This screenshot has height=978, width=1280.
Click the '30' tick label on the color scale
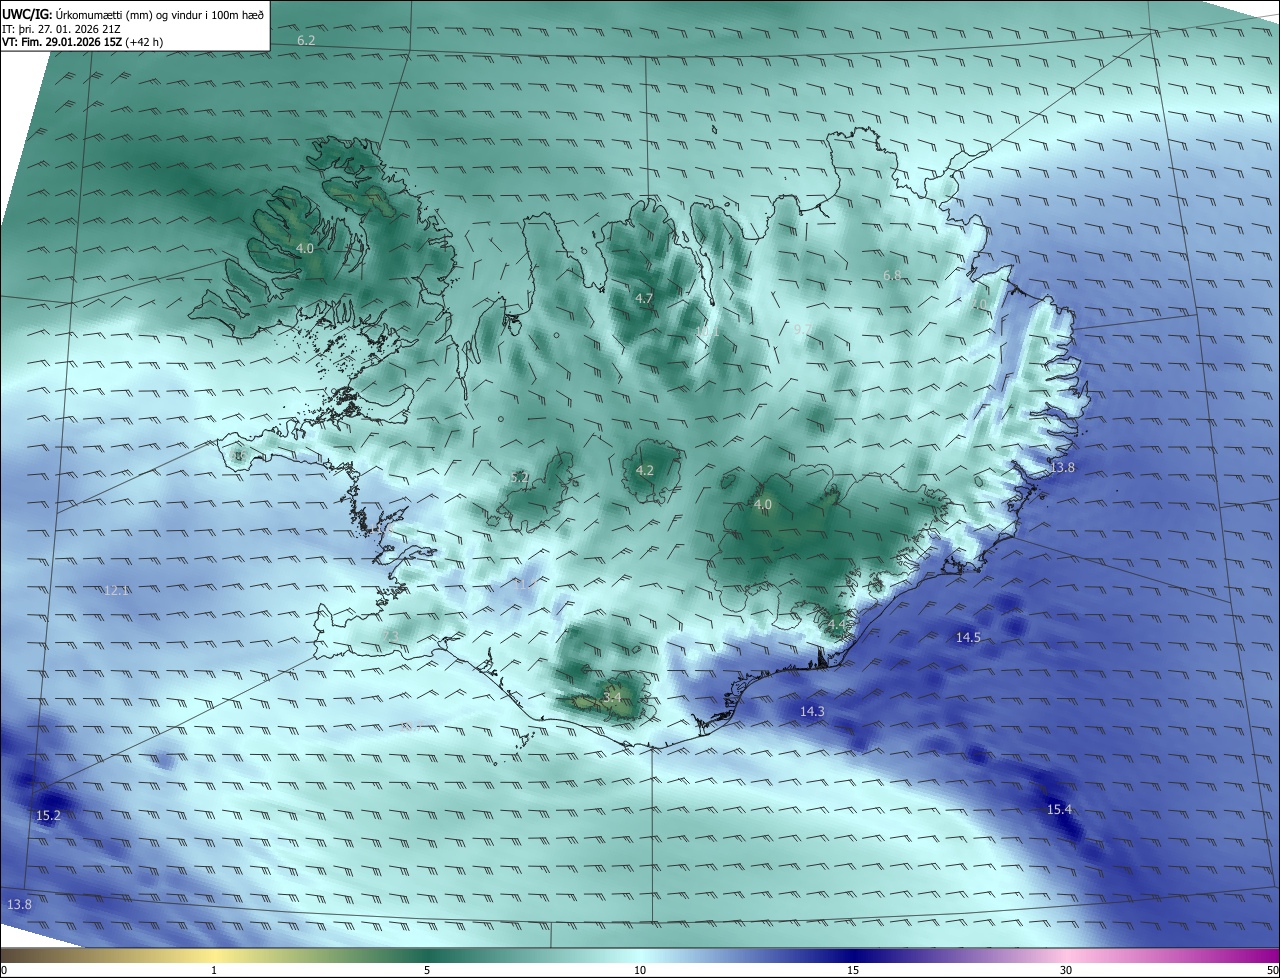[x=1066, y=970]
